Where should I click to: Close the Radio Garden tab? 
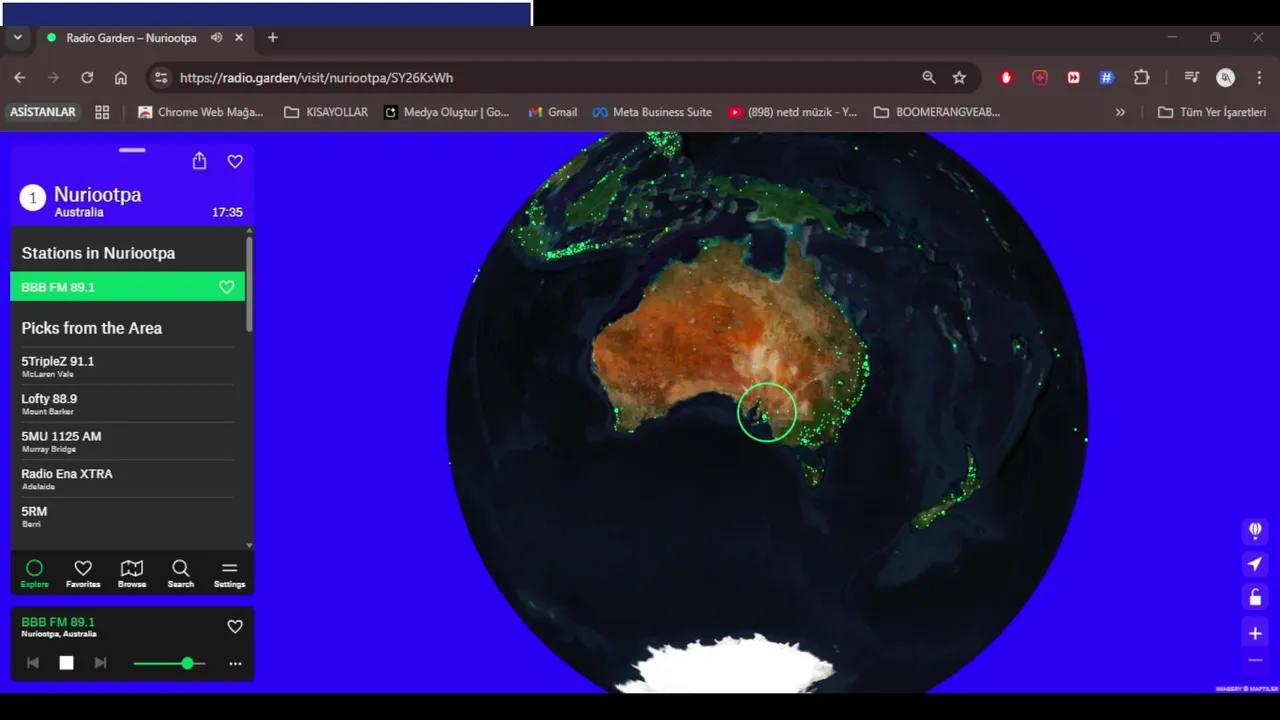tap(239, 38)
